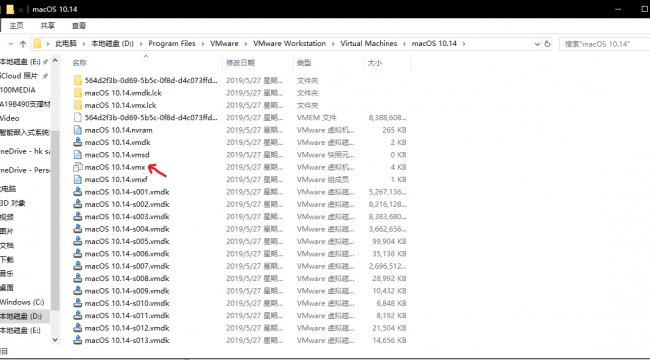Open Windows (C:) in navigation pane
This screenshot has width=650, height=360.
tap(22, 302)
